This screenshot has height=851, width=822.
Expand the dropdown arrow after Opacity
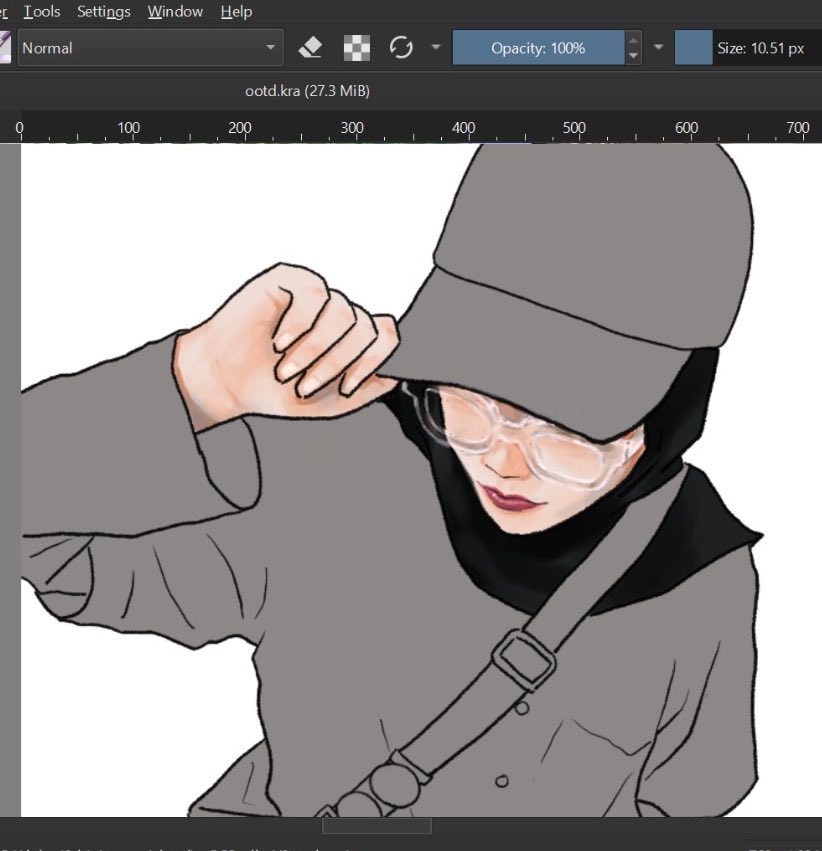tap(658, 47)
